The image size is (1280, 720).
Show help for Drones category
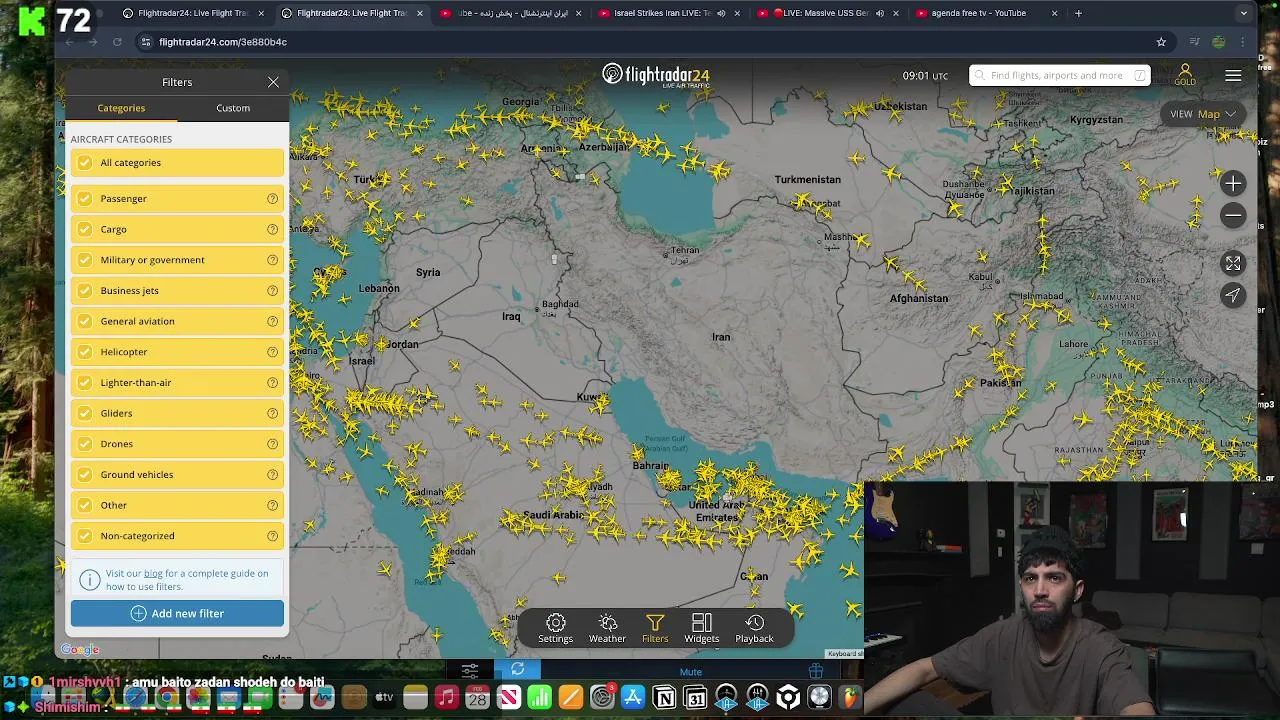click(x=272, y=444)
